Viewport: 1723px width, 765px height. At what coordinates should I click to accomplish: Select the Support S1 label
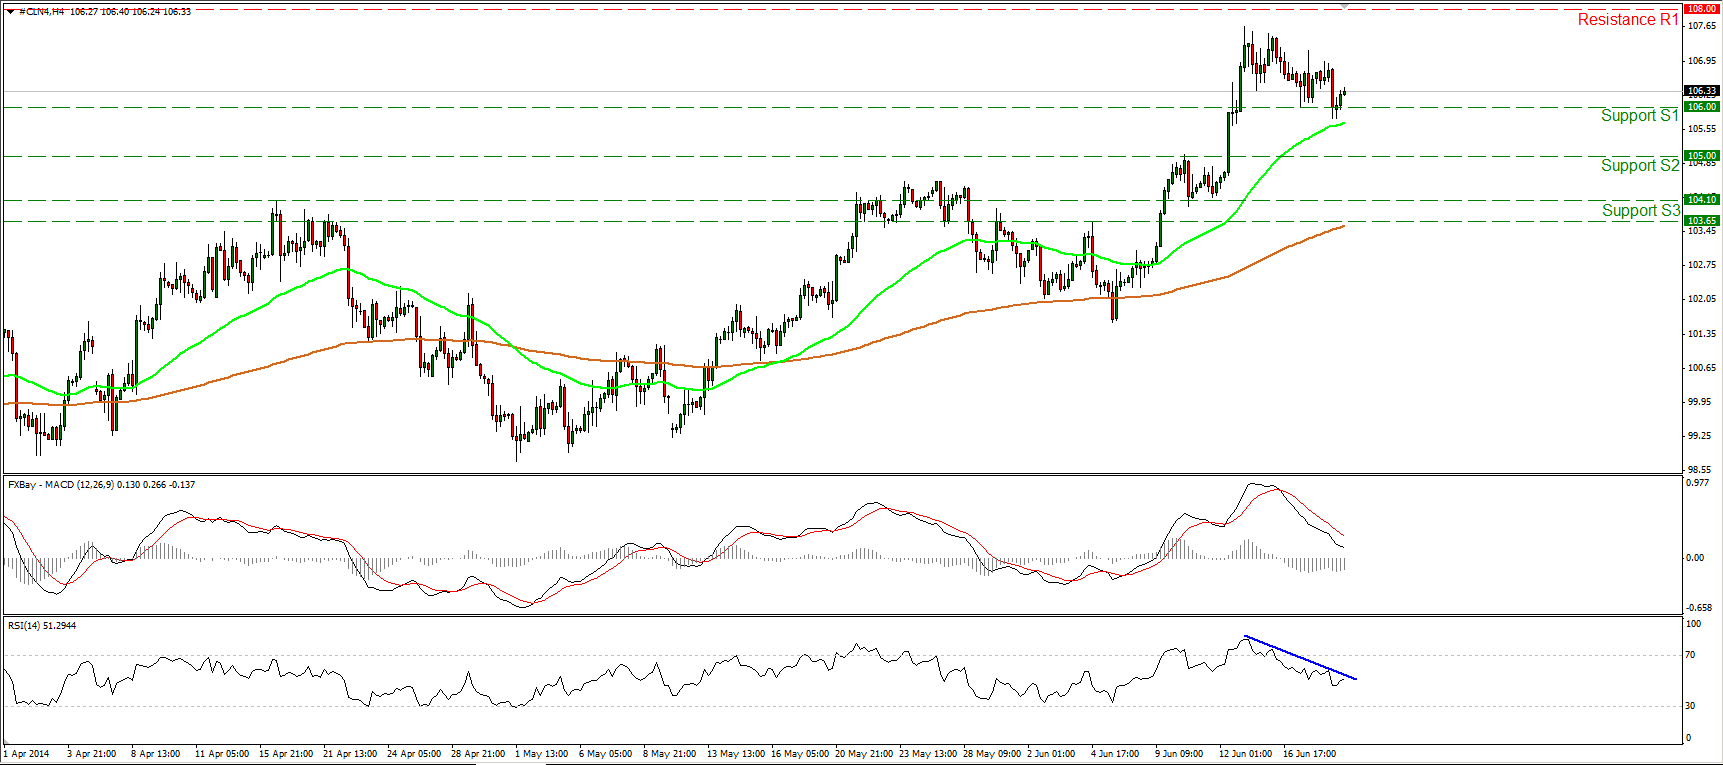pos(1640,116)
